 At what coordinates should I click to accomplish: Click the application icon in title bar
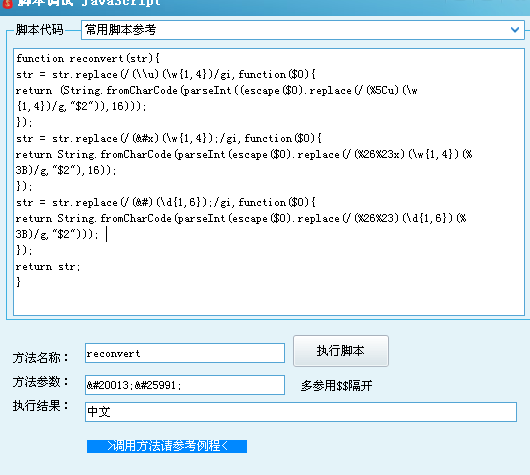(7, 3)
